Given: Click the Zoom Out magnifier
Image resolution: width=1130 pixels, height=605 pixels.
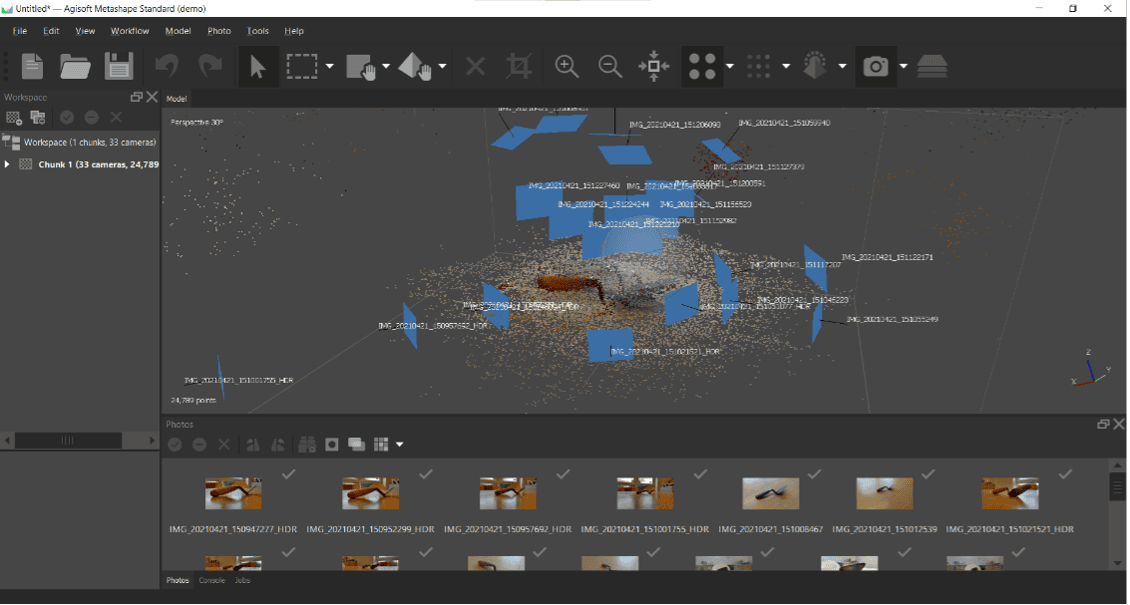Looking at the screenshot, I should pyautogui.click(x=610, y=67).
